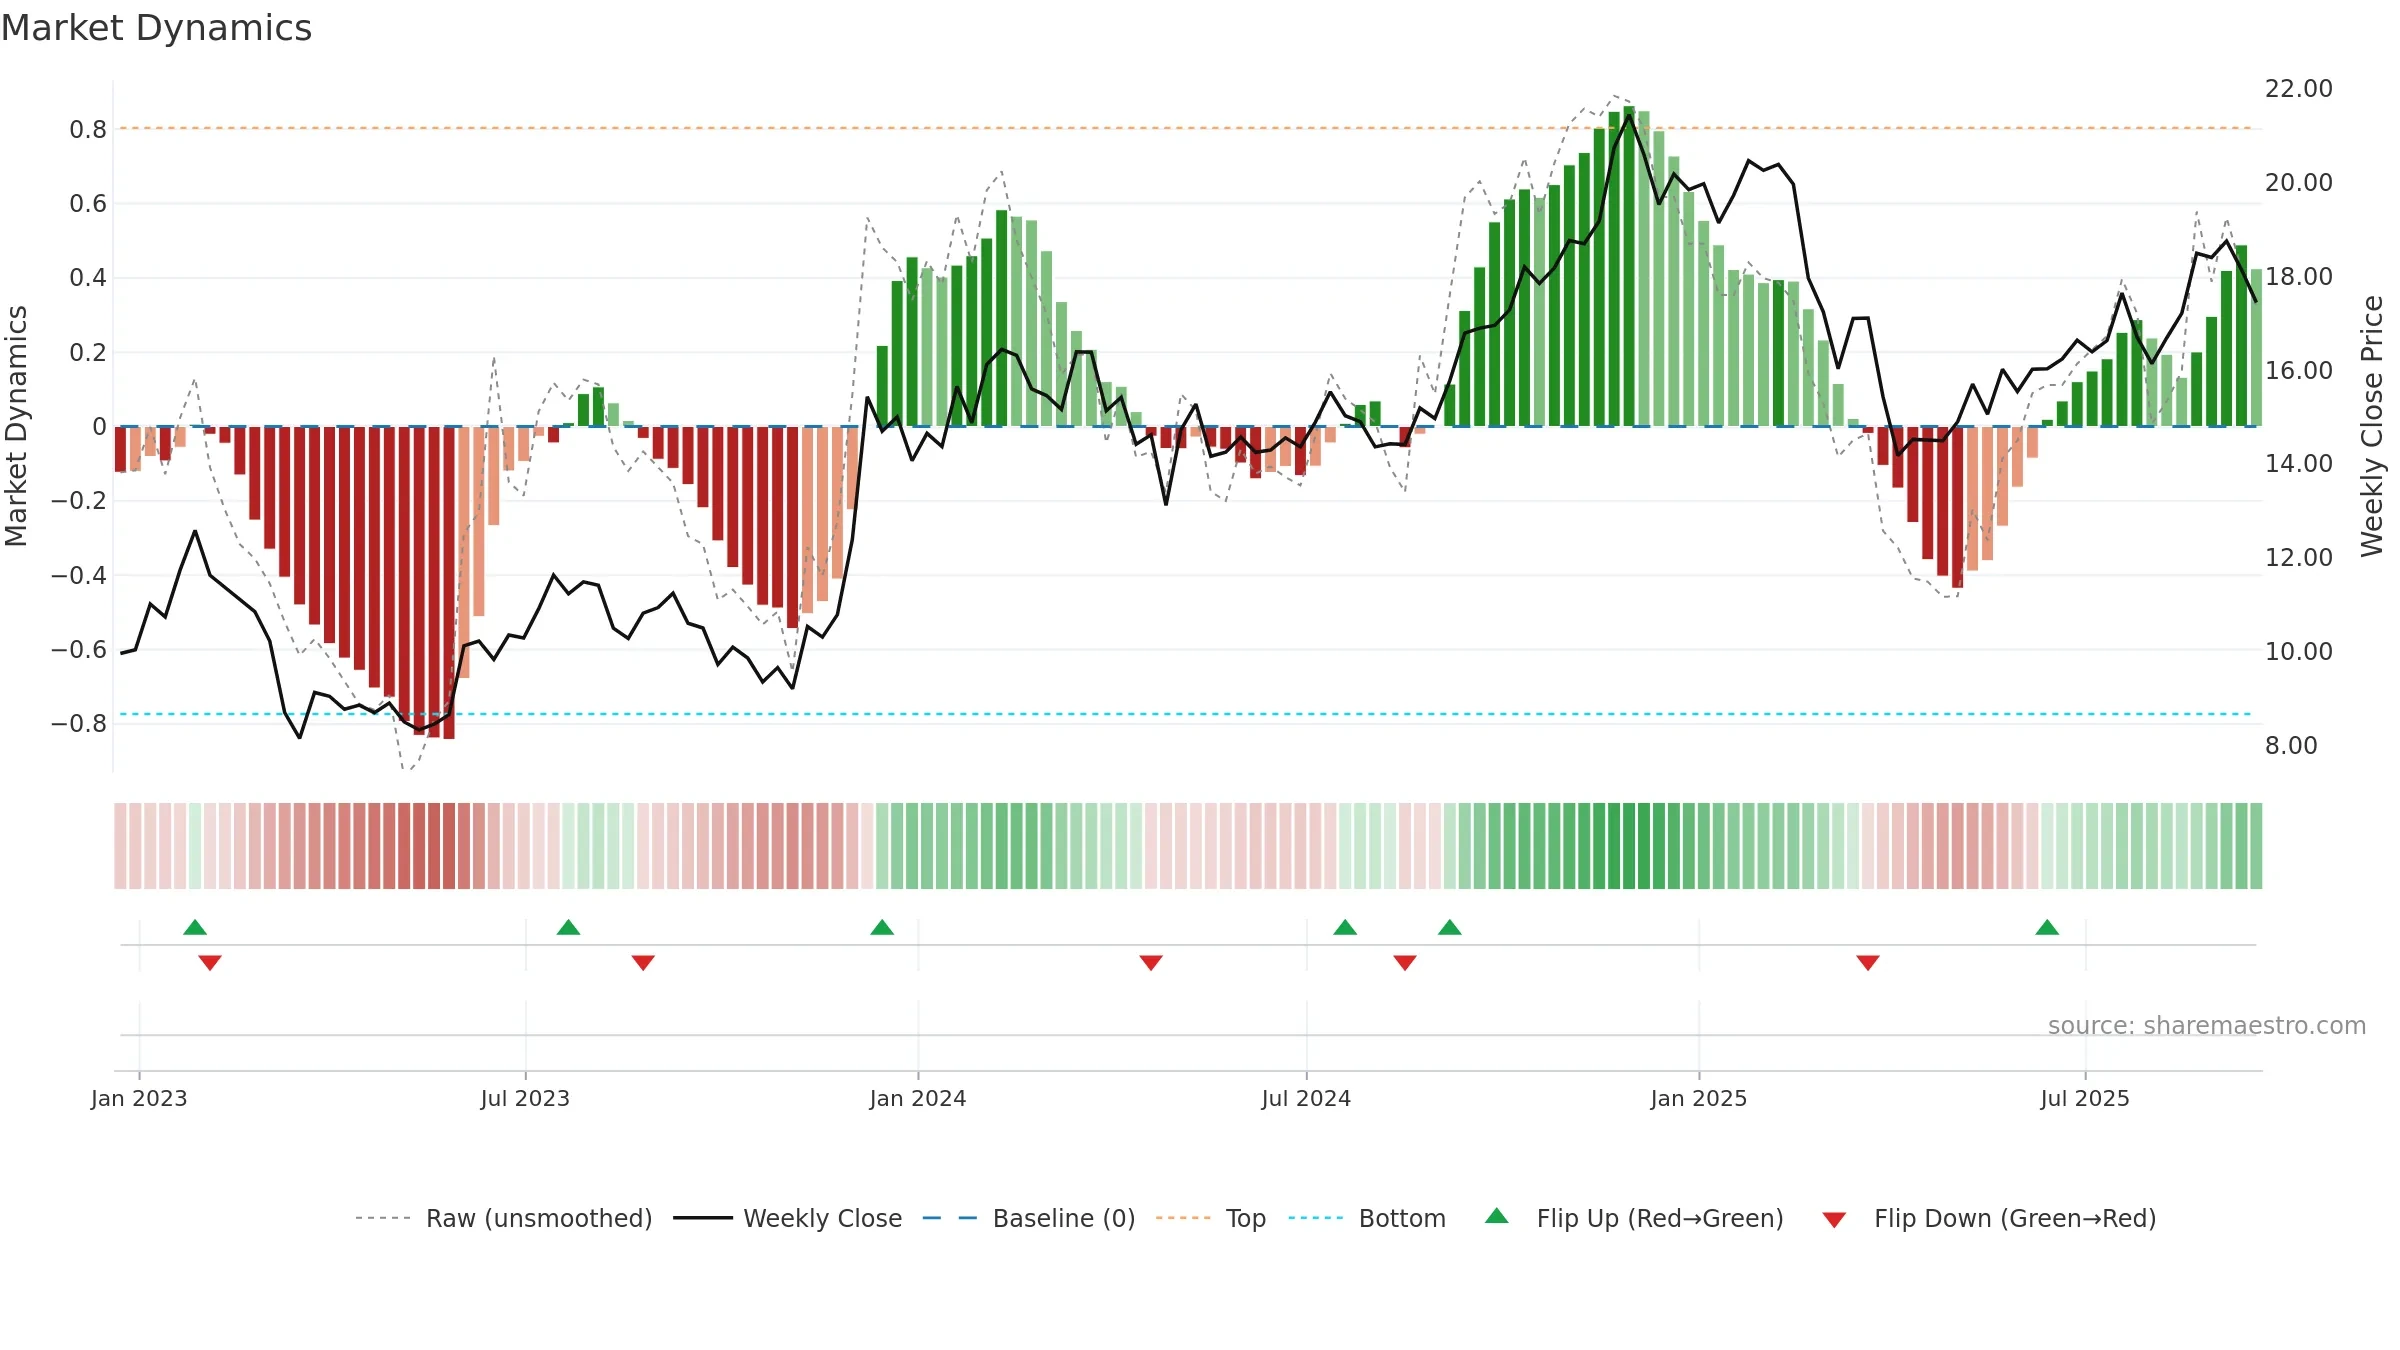Click the Jan 2024 x-axis label
The height and width of the screenshot is (1350, 2400).
tap(918, 1098)
